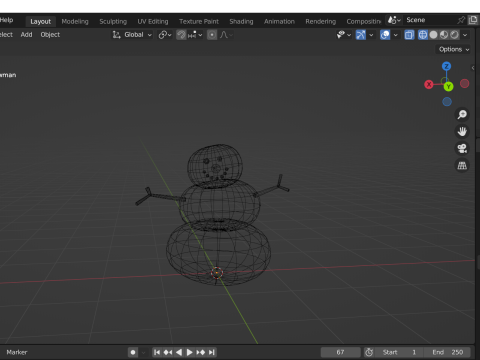
Task: Switch to the Animation workspace tab
Action: (x=279, y=22)
